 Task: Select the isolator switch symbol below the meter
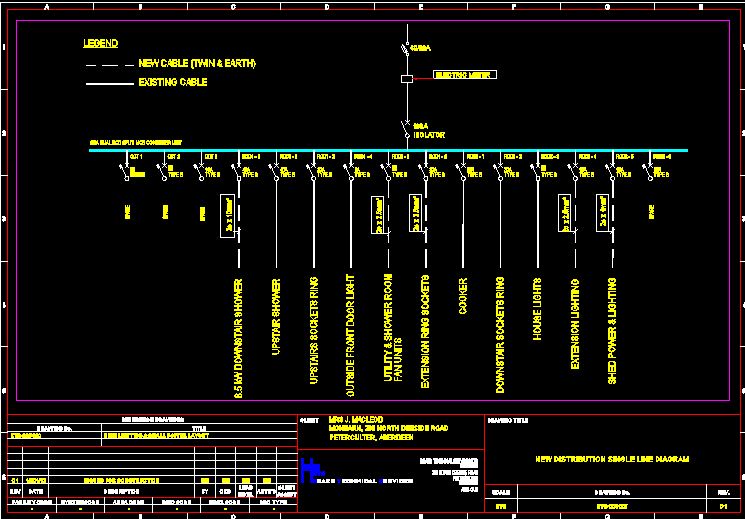(x=407, y=129)
